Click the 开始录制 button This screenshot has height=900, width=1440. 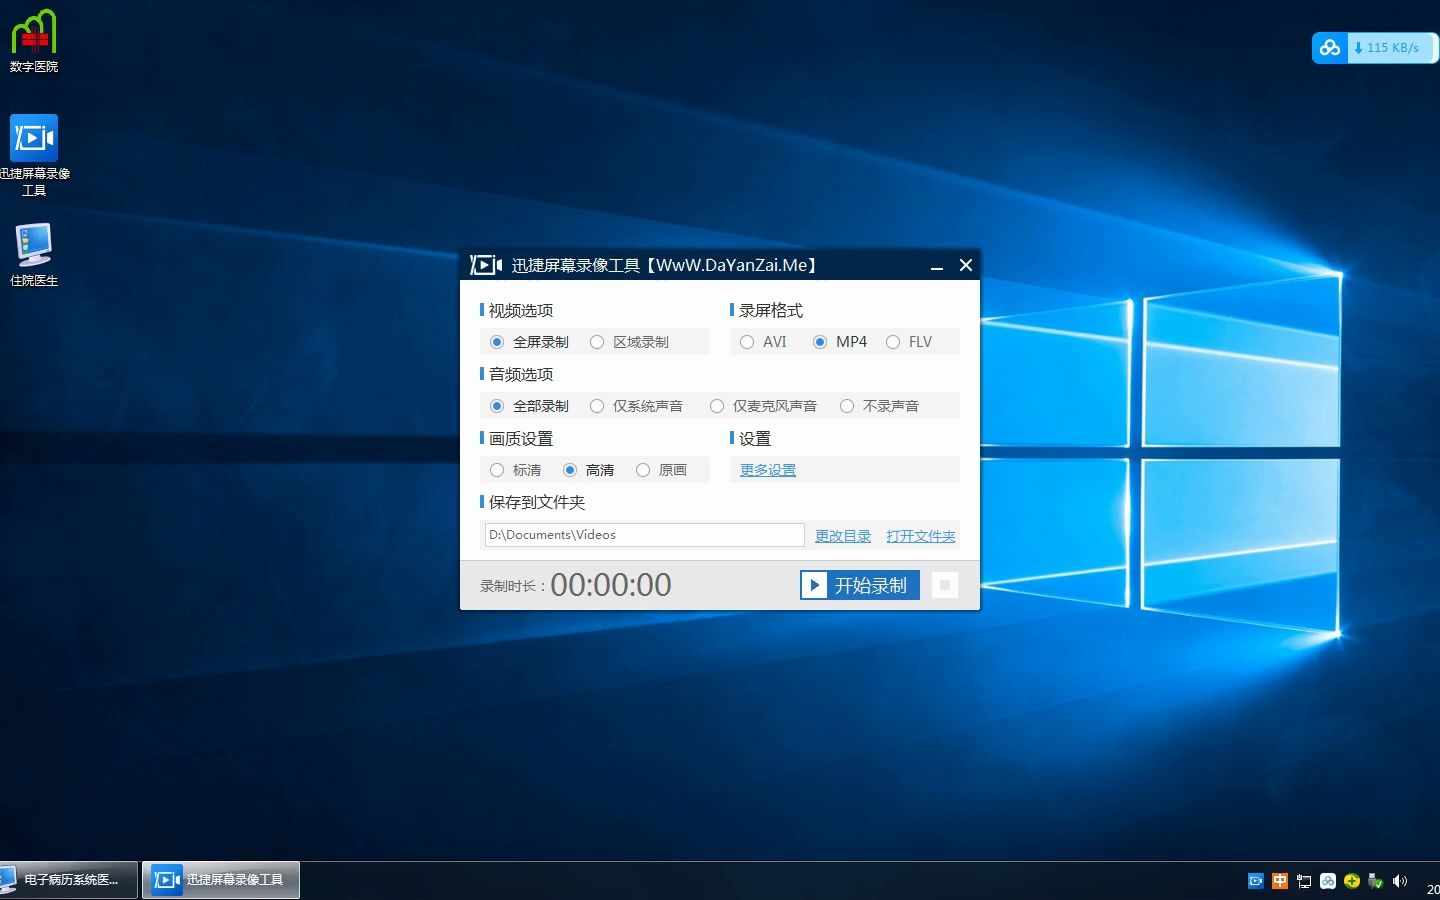(860, 585)
